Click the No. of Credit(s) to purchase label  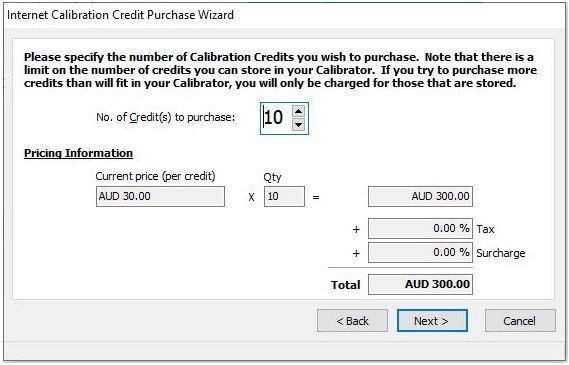[165, 118]
